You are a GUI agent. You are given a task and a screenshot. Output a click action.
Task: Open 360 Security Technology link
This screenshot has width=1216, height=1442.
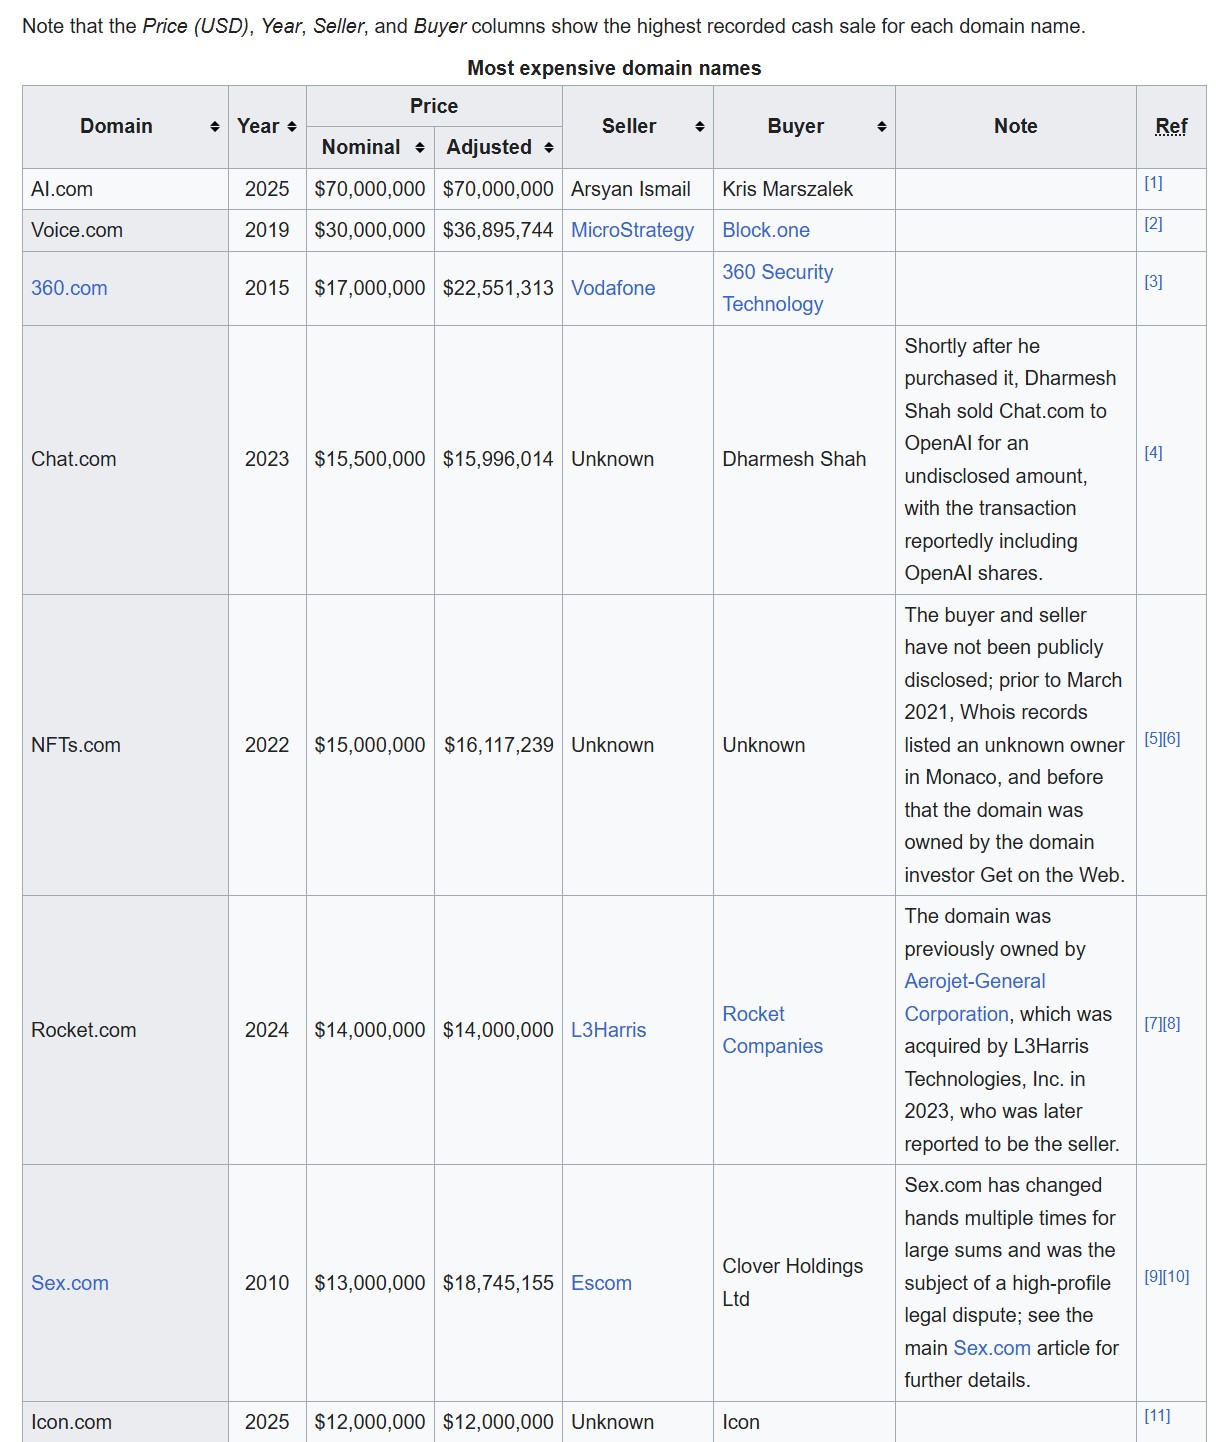coord(777,288)
